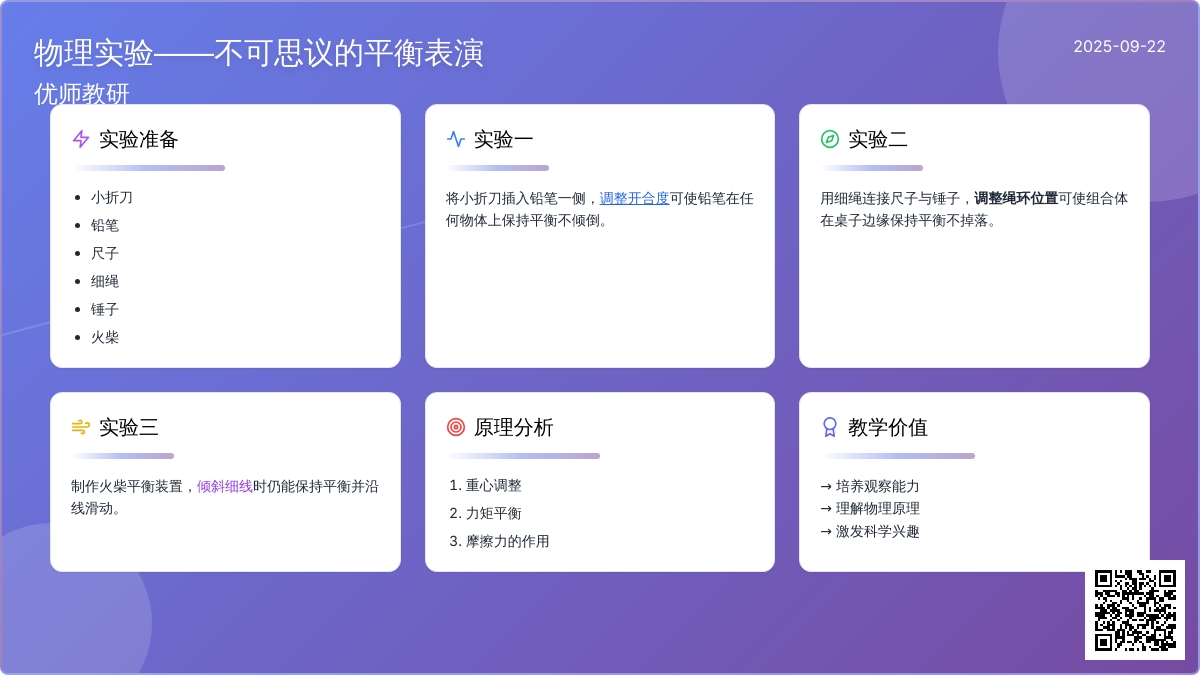Select numbered item 力矩平衡

(494, 514)
